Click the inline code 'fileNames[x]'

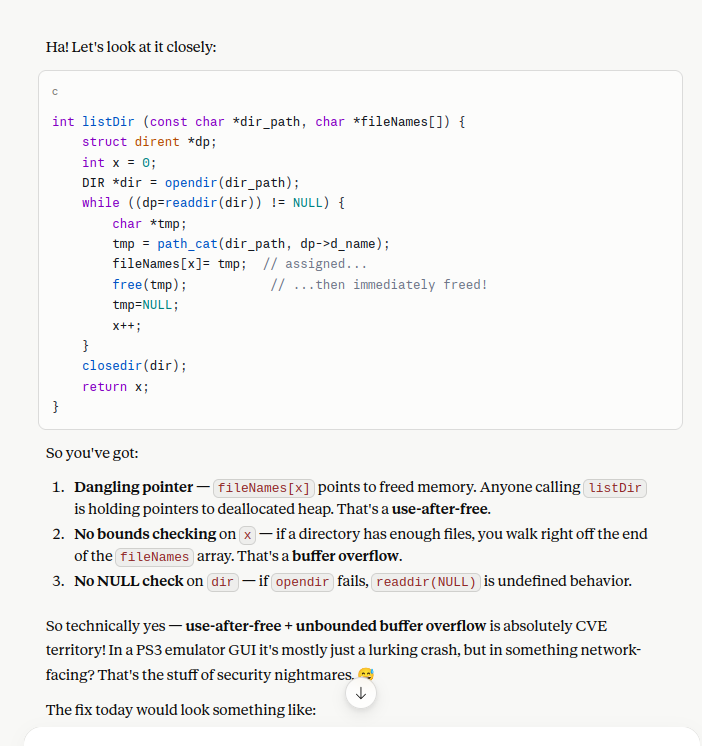click(x=264, y=488)
